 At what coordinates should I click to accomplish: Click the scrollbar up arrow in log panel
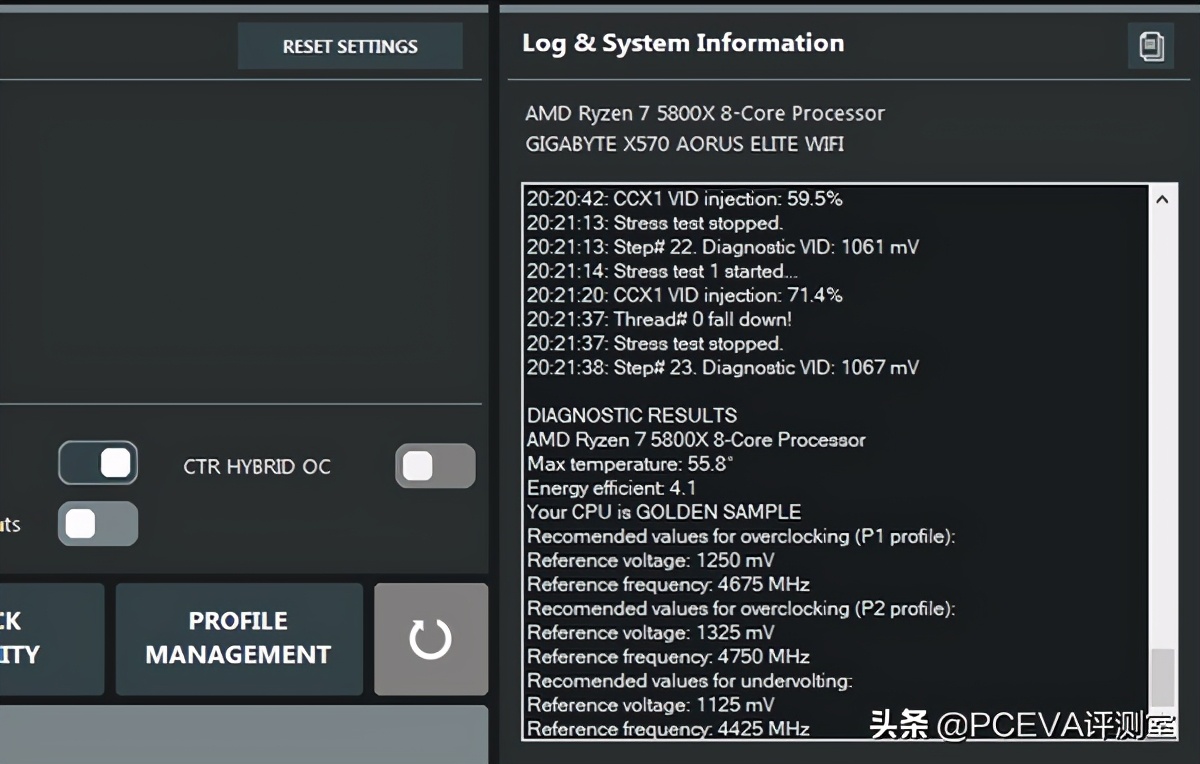click(x=1162, y=198)
